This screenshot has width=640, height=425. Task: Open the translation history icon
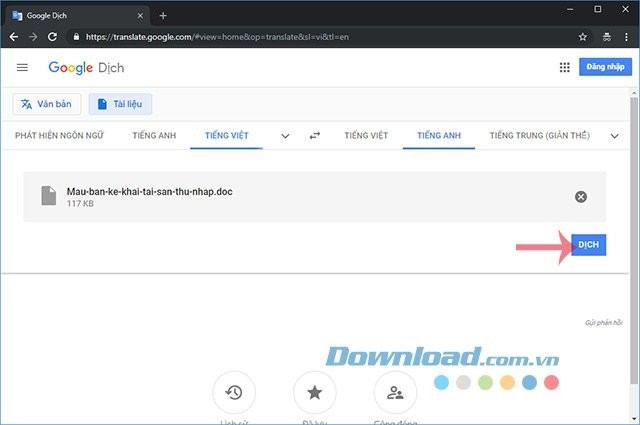pos(234,392)
